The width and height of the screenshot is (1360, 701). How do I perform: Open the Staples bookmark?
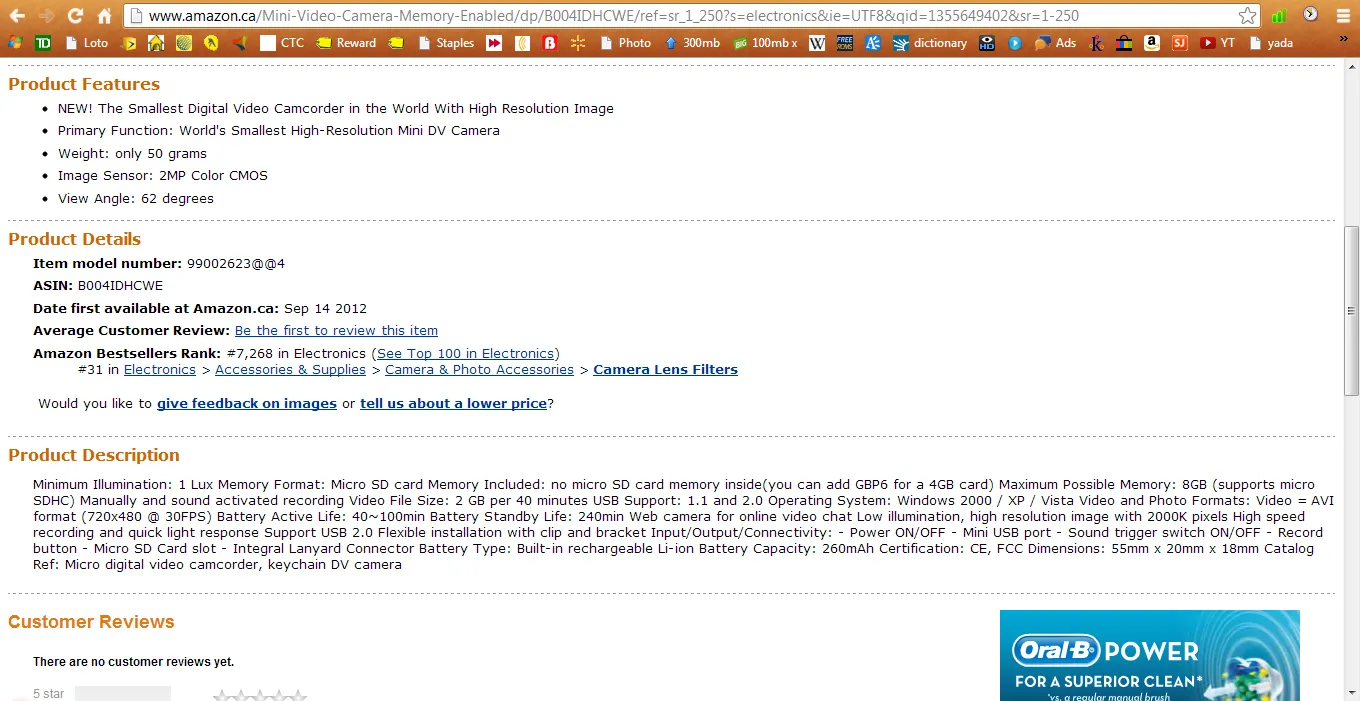click(x=446, y=43)
